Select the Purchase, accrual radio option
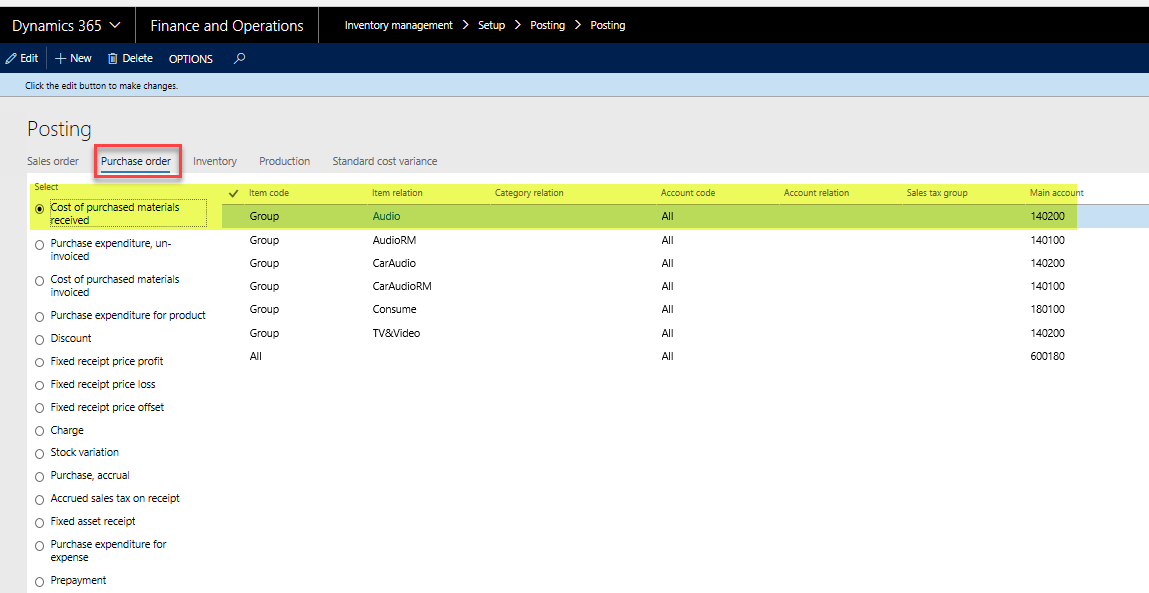Screen dimensions: 1149x593 [x=40, y=476]
